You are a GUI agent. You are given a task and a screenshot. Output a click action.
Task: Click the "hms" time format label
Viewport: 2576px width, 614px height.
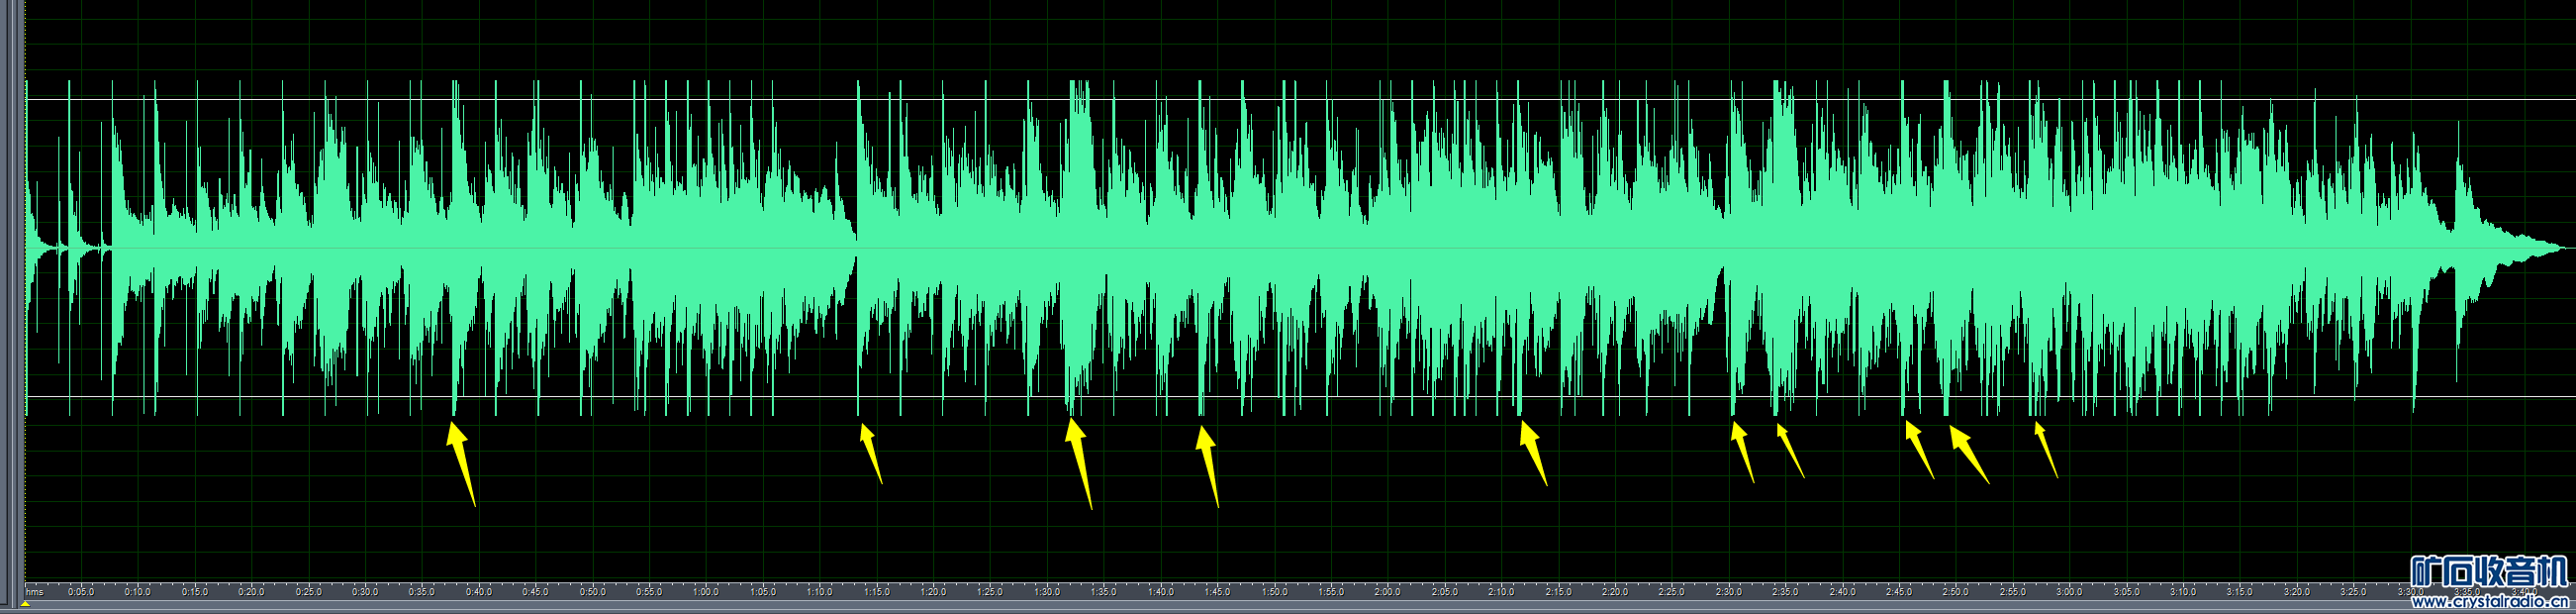[35, 592]
